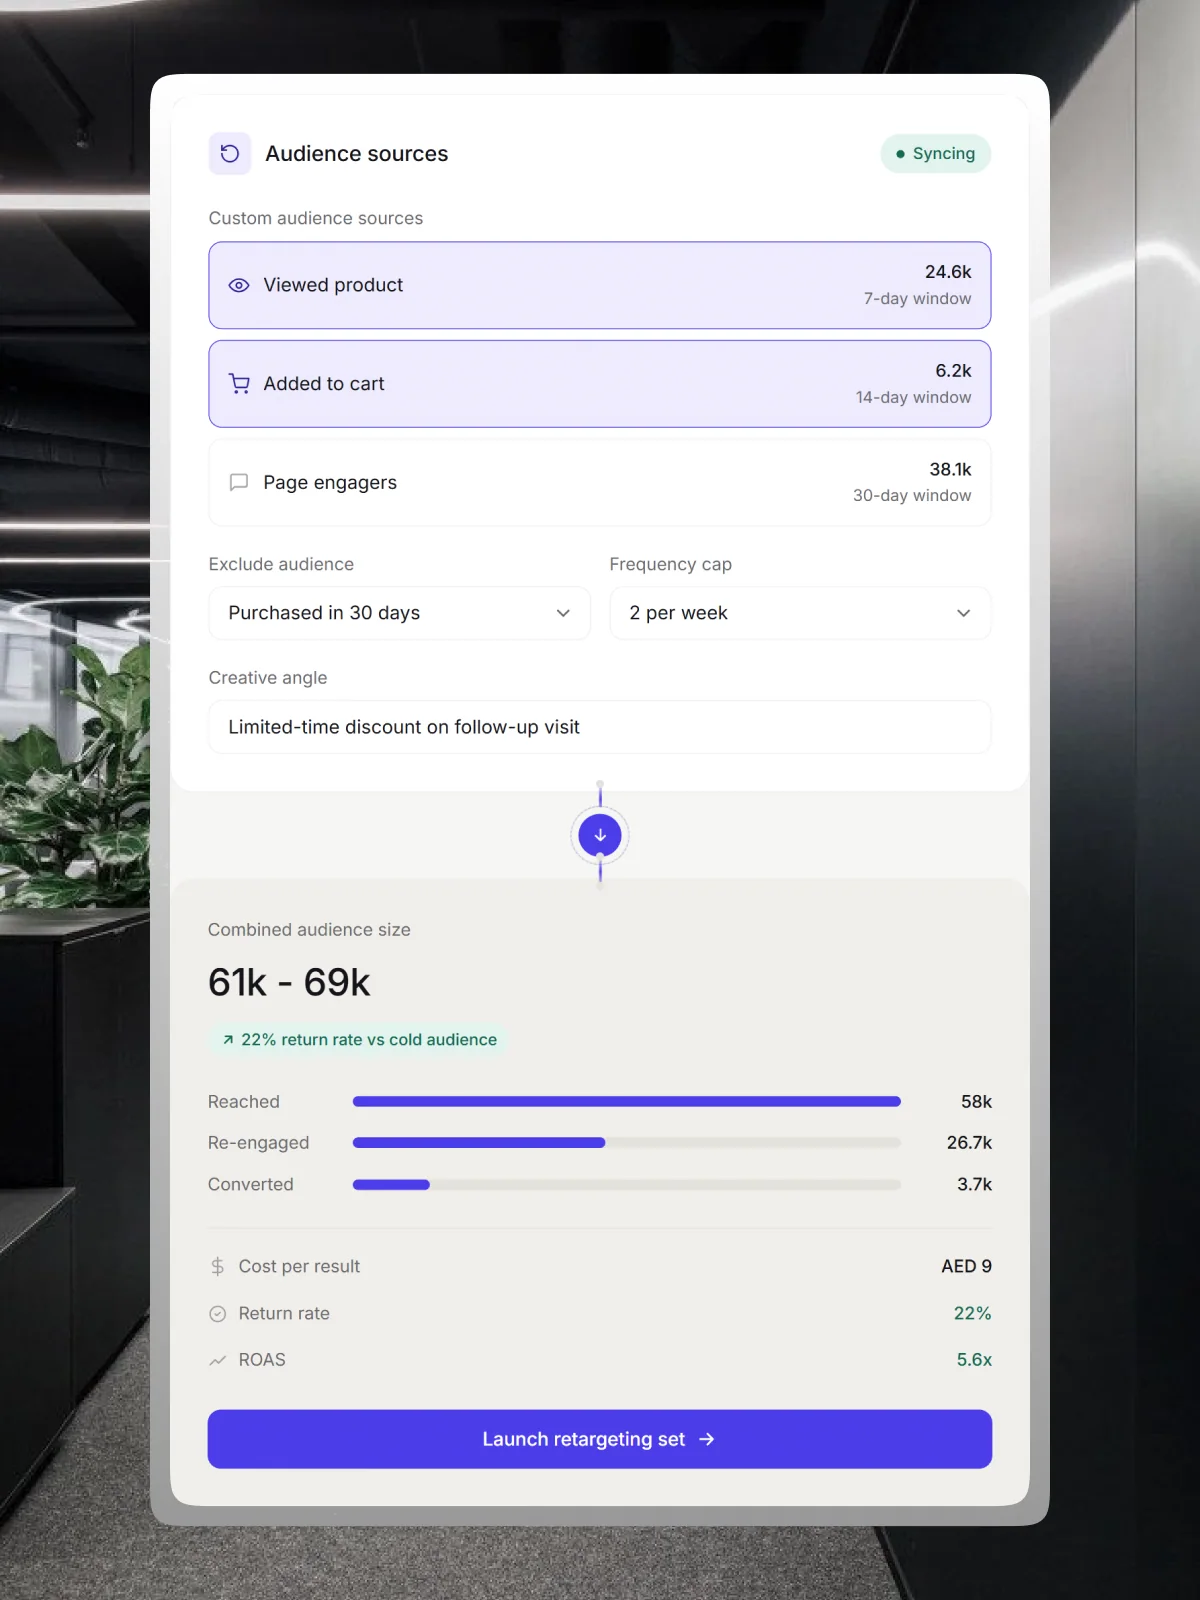
Task: Click the 61k - 69k audience size value
Action: click(289, 983)
